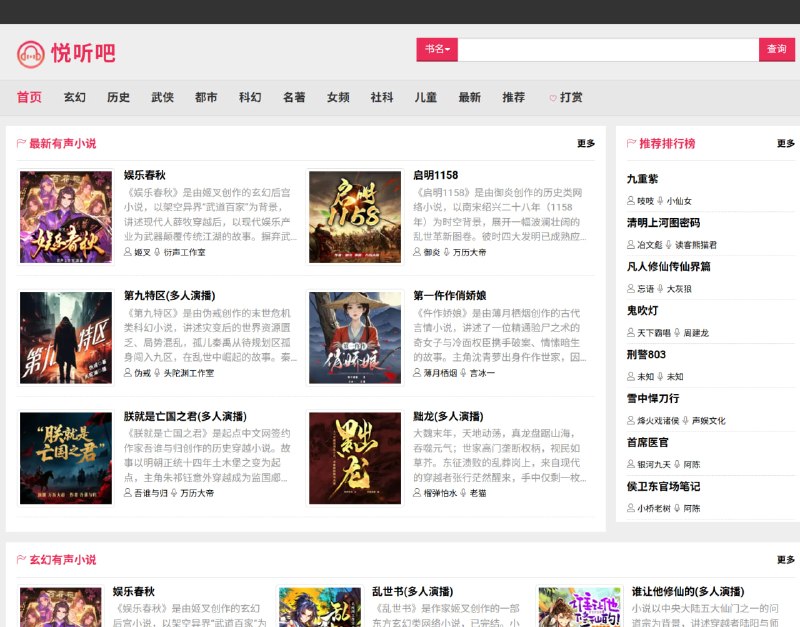Open the 娱乐春秋 cover in 最新有声小说
Viewport: 800px width, 627px height.
coord(66,217)
